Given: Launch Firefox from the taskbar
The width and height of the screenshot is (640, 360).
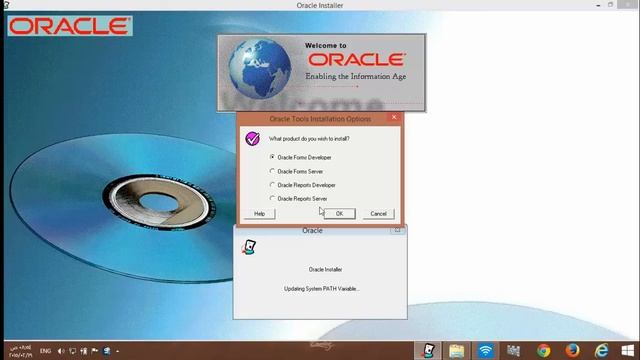Looking at the screenshot, I should [572, 351].
